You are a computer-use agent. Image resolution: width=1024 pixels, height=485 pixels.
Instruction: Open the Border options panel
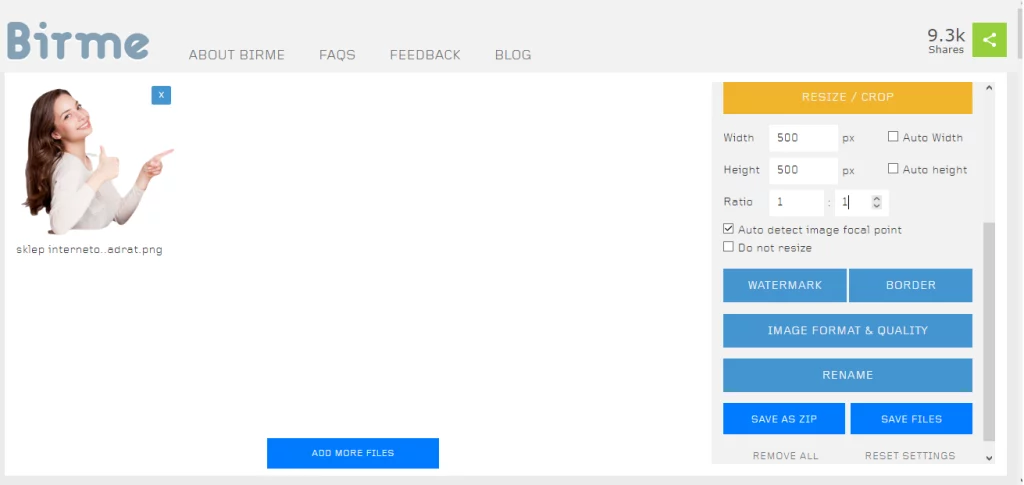(x=910, y=285)
